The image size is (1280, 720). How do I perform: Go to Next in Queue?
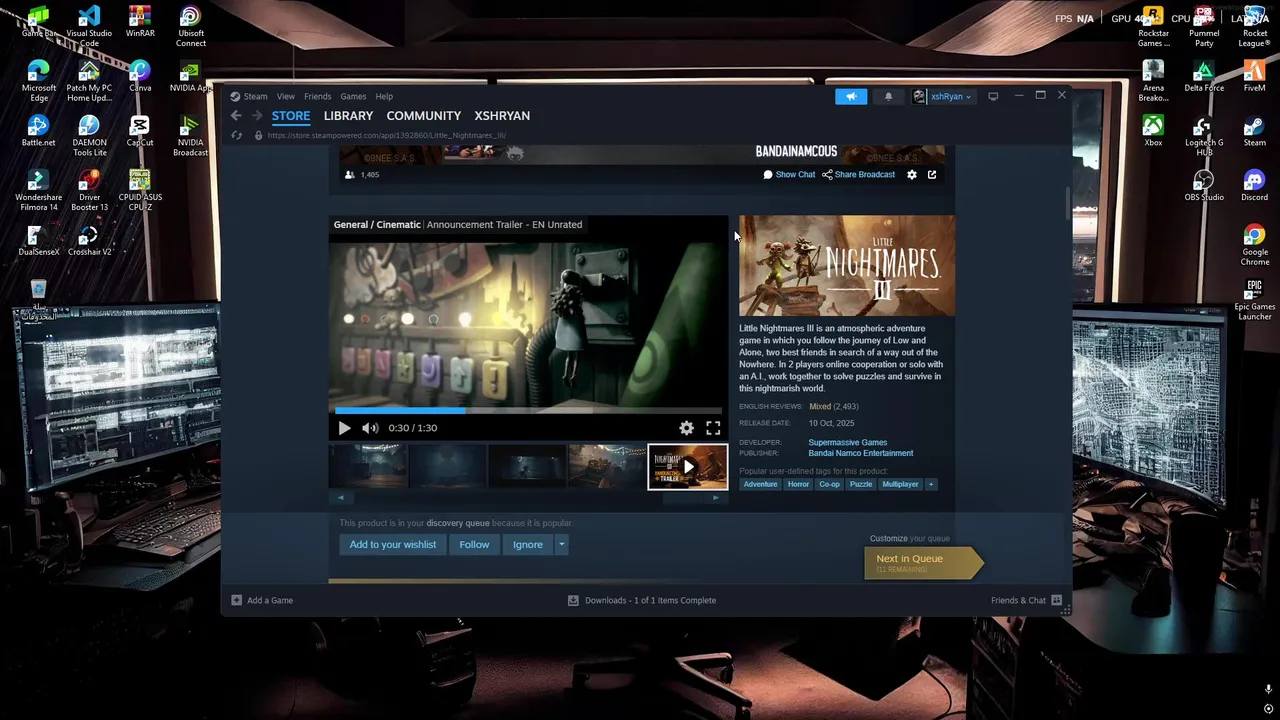coord(922,563)
